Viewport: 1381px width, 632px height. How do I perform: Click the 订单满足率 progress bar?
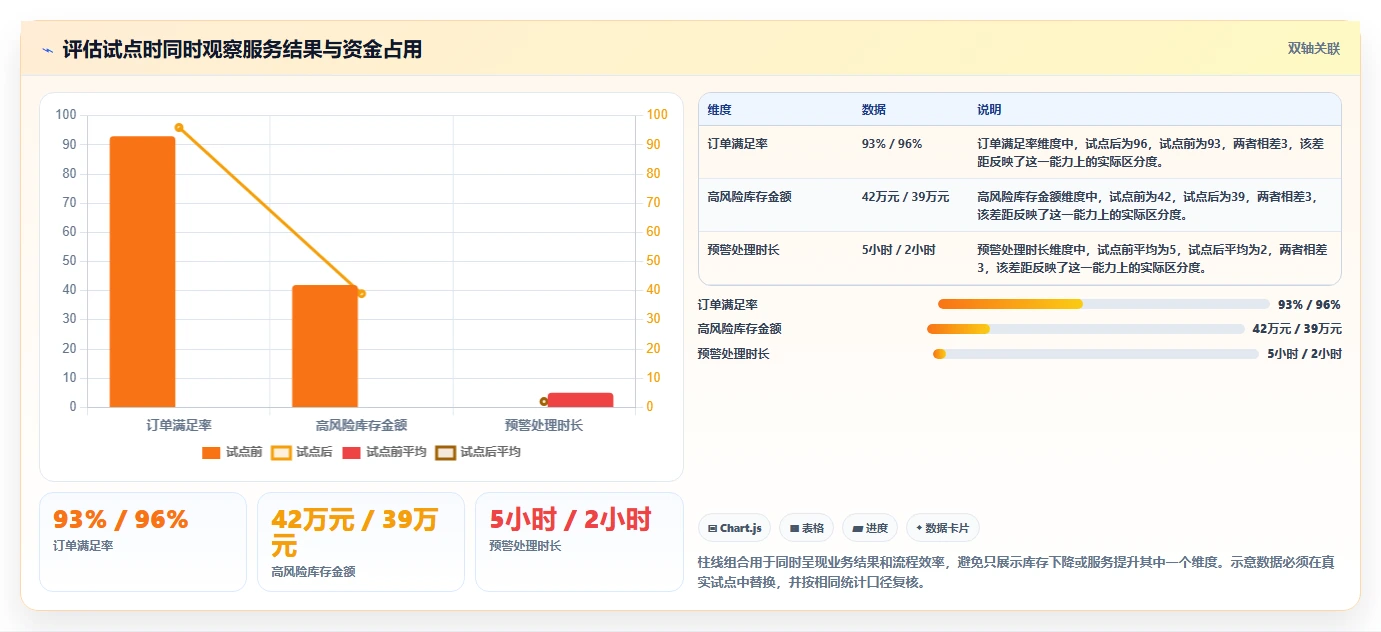pyautogui.click(x=1103, y=304)
